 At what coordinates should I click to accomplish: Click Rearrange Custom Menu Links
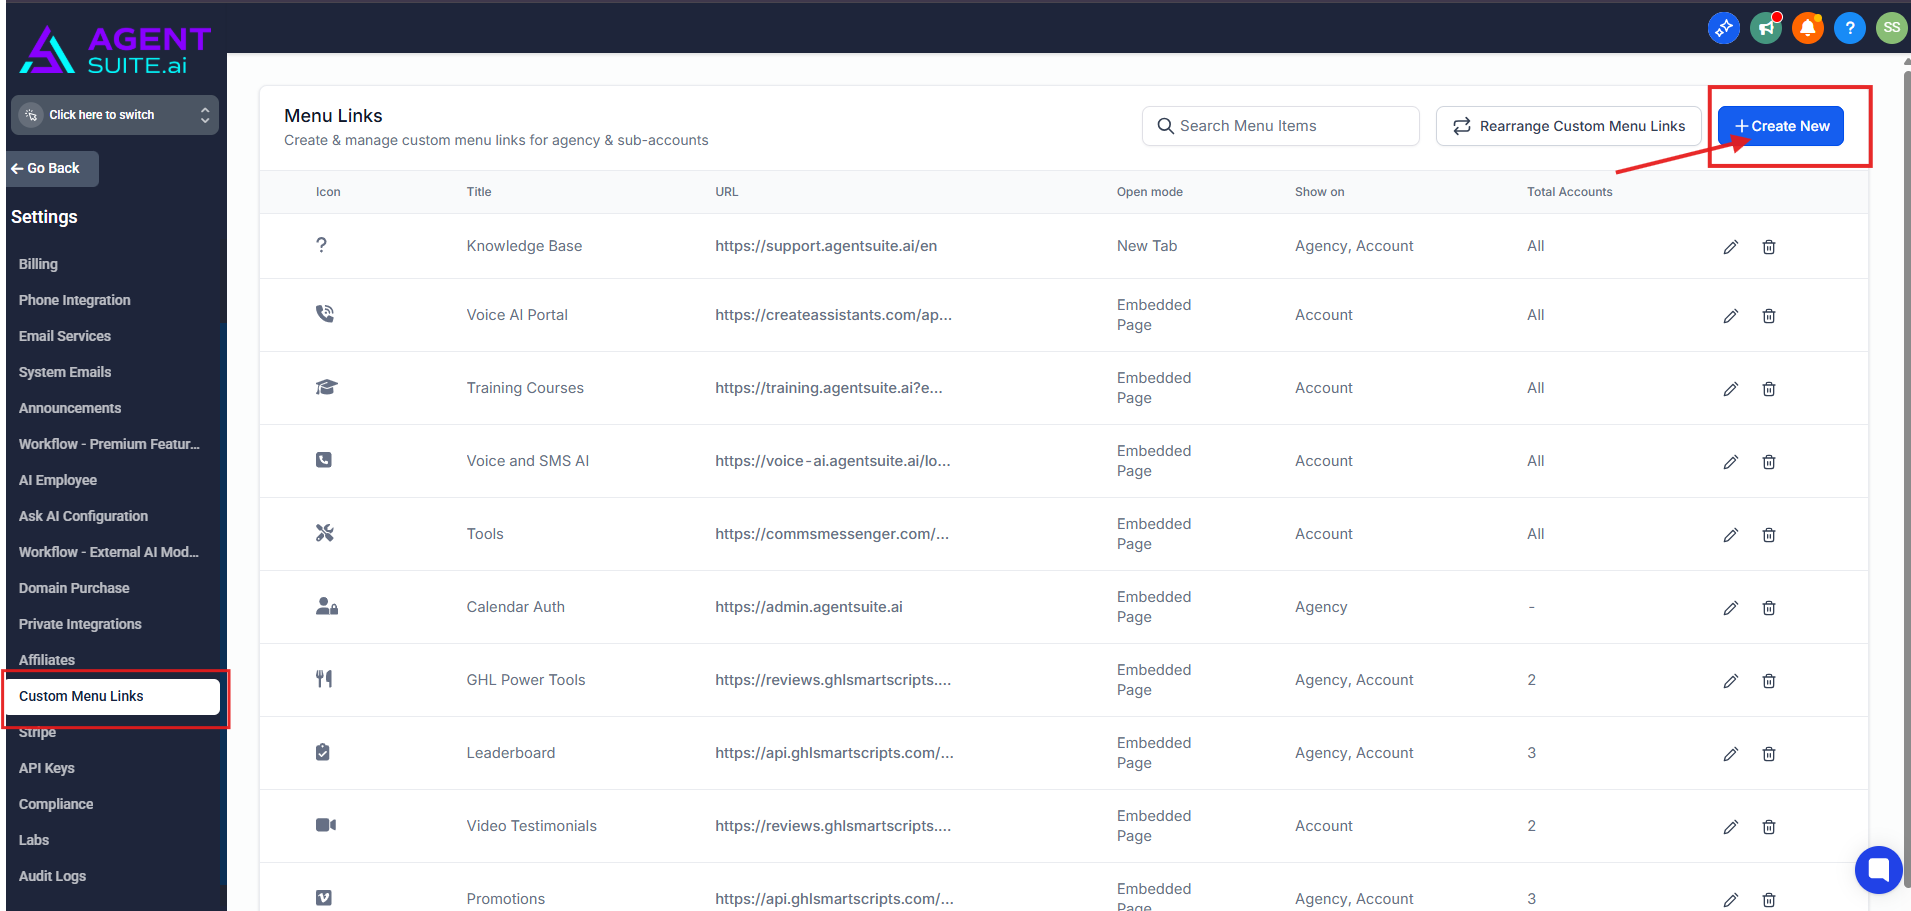(1568, 126)
